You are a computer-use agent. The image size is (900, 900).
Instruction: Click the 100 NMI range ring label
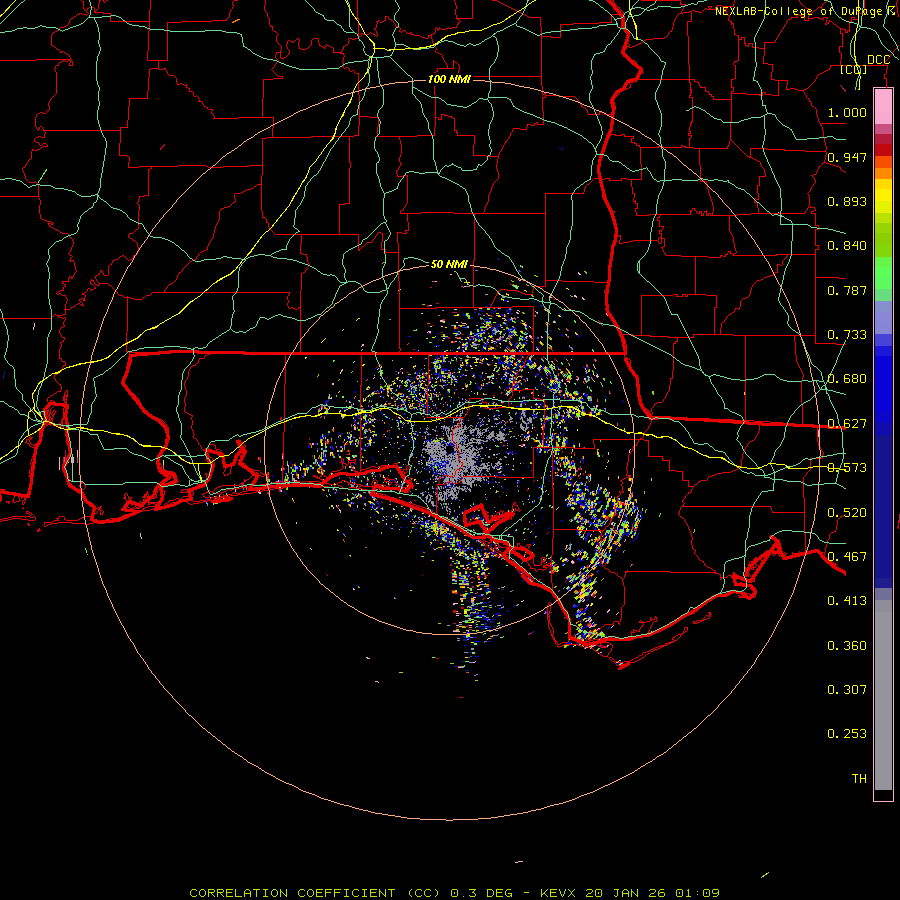pos(449,79)
